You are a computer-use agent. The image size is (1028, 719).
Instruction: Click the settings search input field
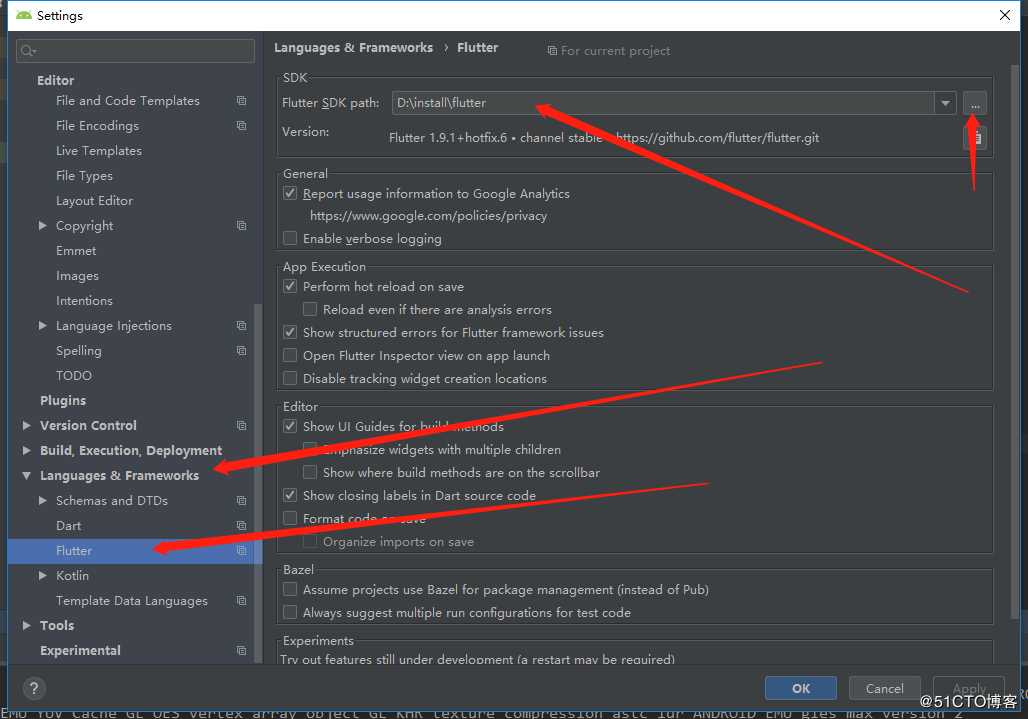[x=136, y=51]
